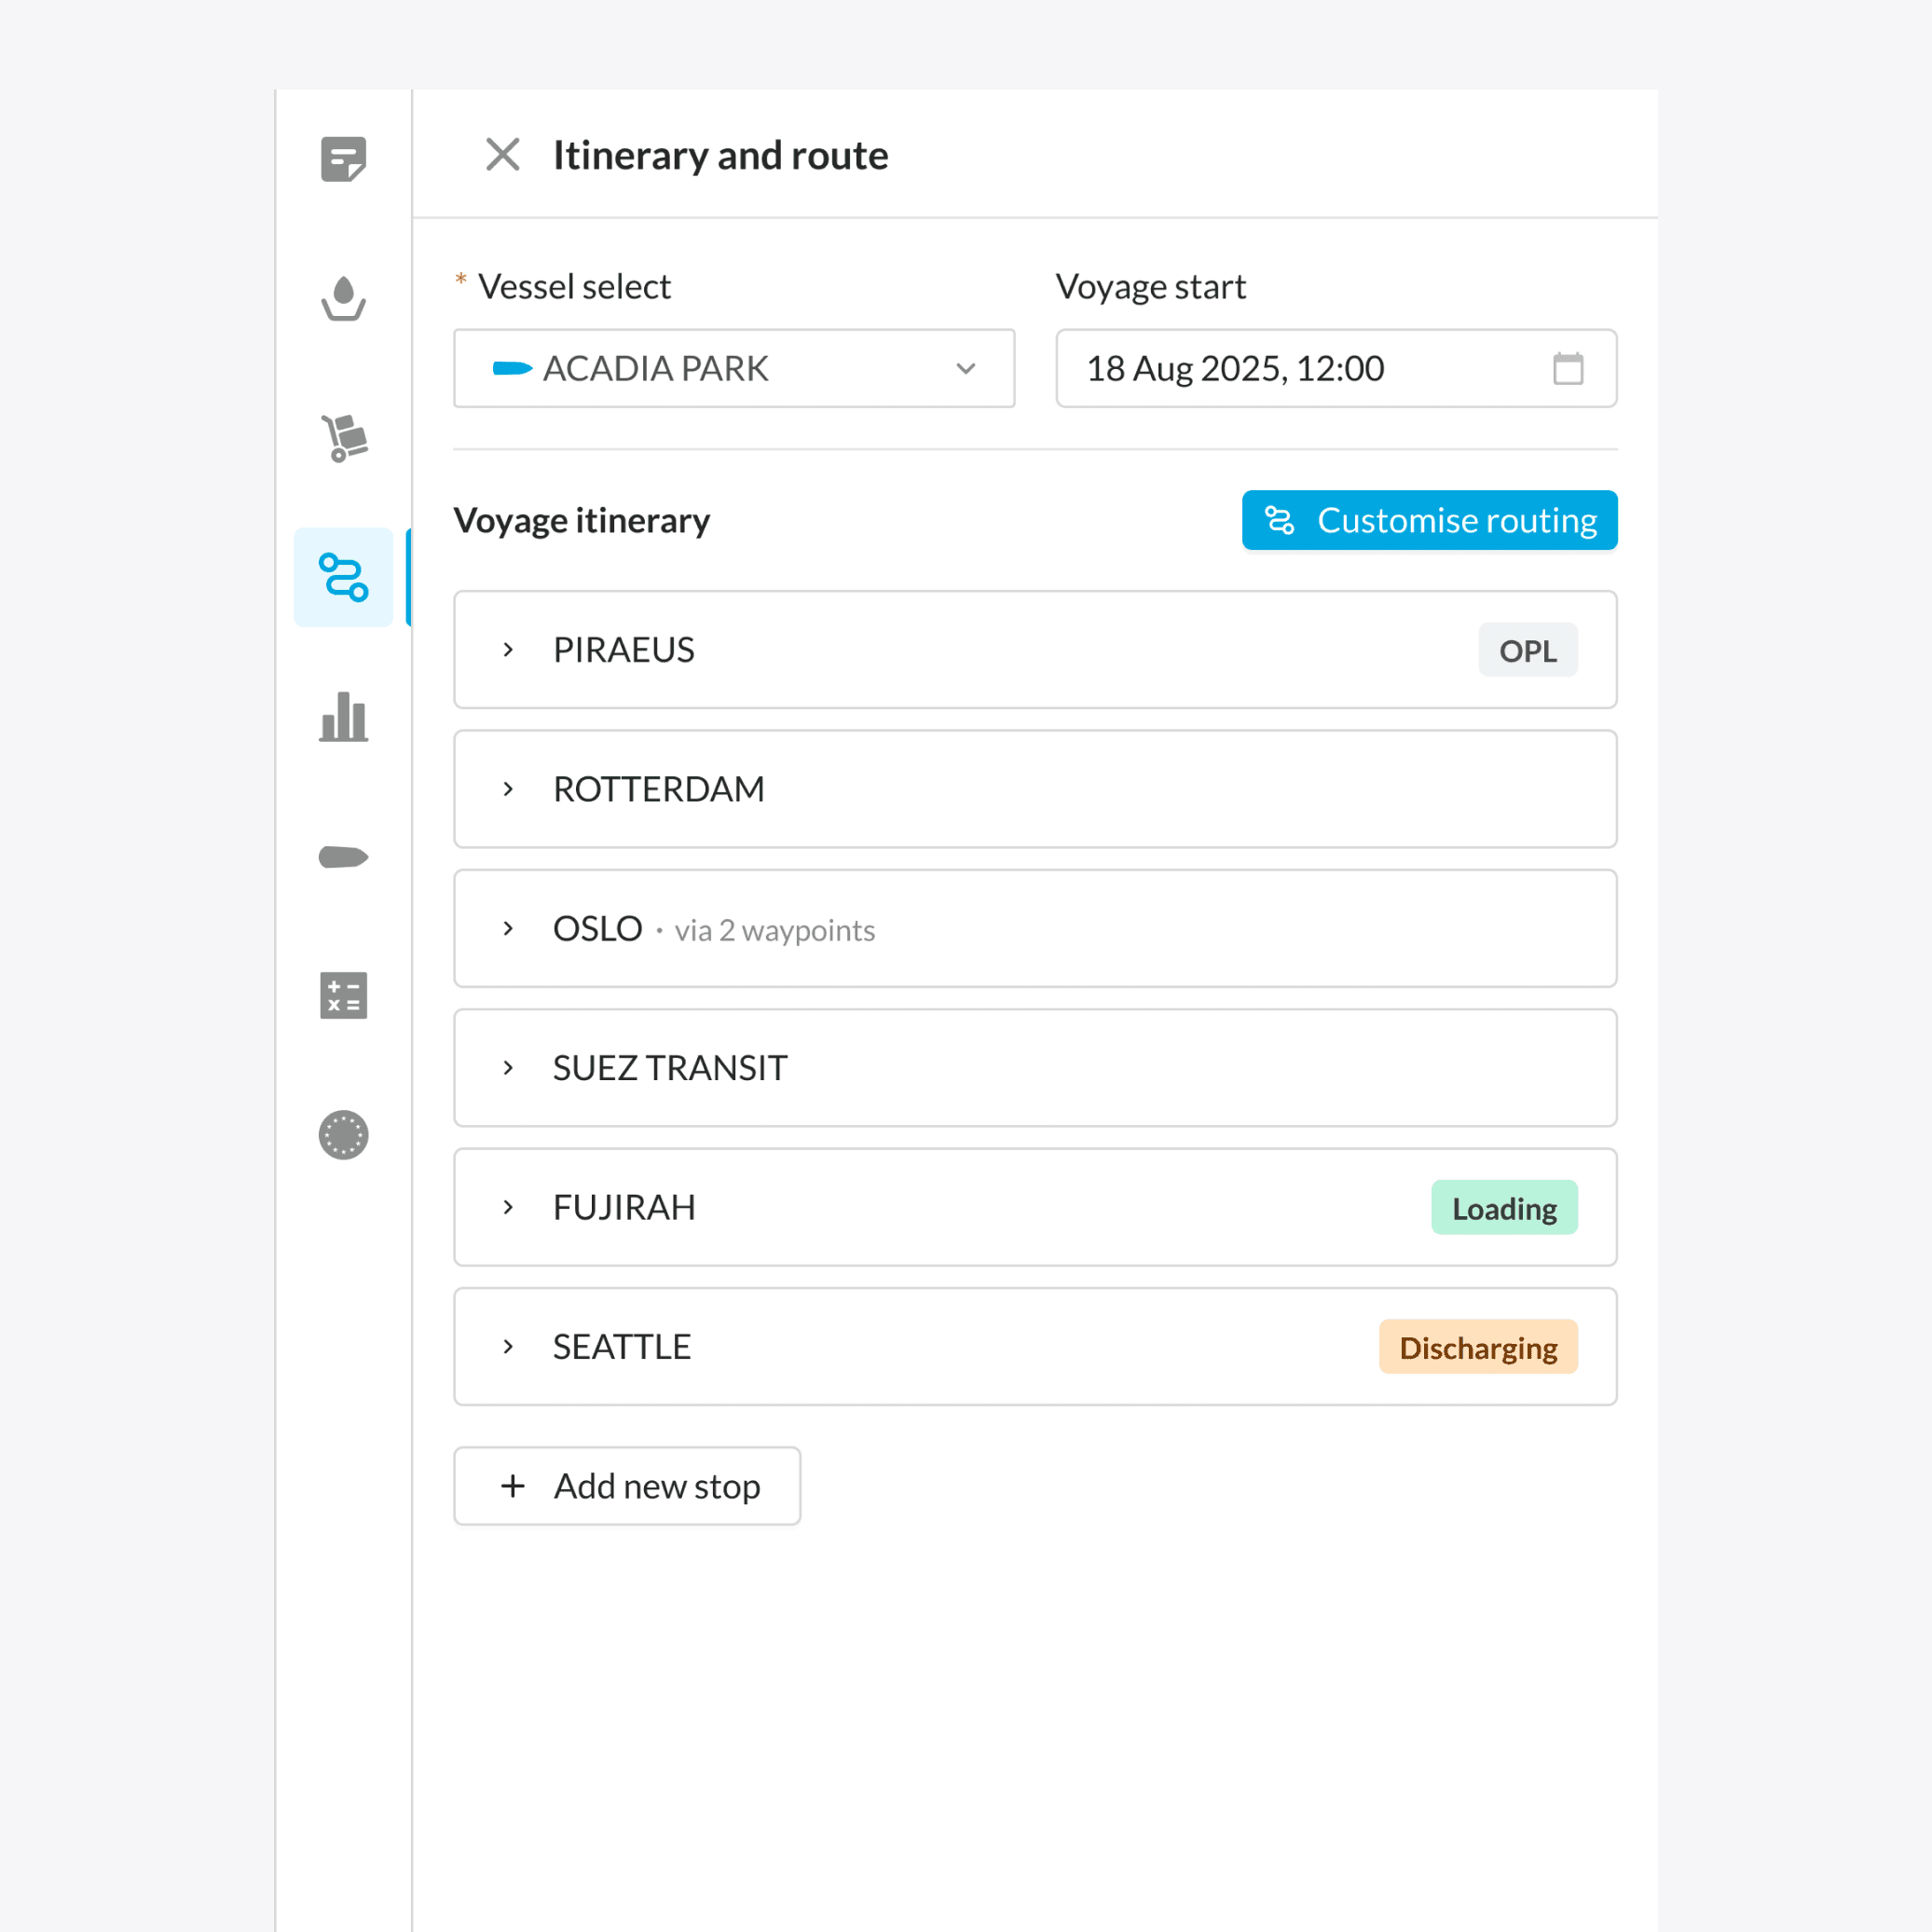Click the ACADIA PARK vessel icon
Image resolution: width=1932 pixels, height=1932 pixels.
(512, 368)
